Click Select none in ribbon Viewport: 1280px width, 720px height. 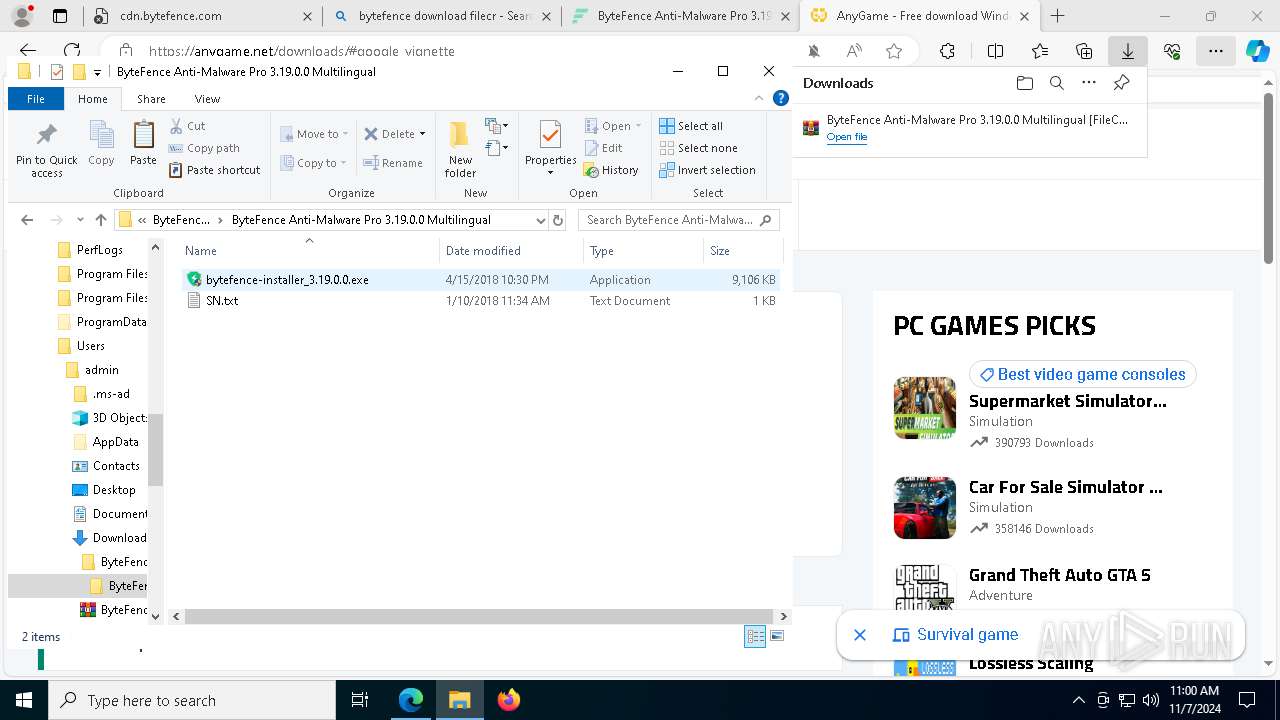698,148
